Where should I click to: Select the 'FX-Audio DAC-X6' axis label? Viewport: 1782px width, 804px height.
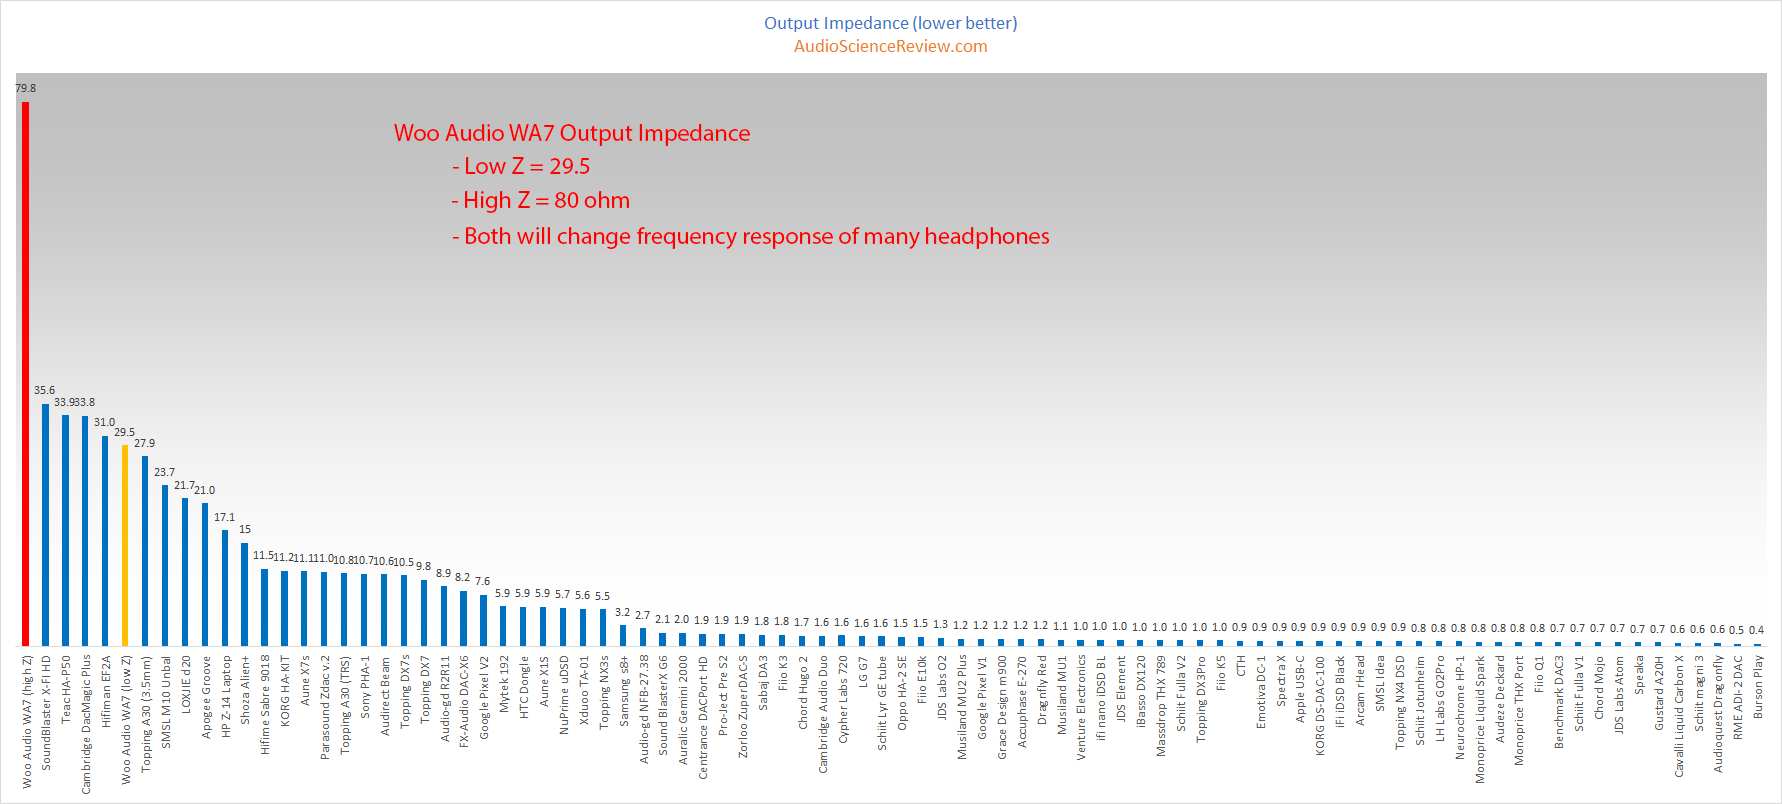[x=464, y=702]
